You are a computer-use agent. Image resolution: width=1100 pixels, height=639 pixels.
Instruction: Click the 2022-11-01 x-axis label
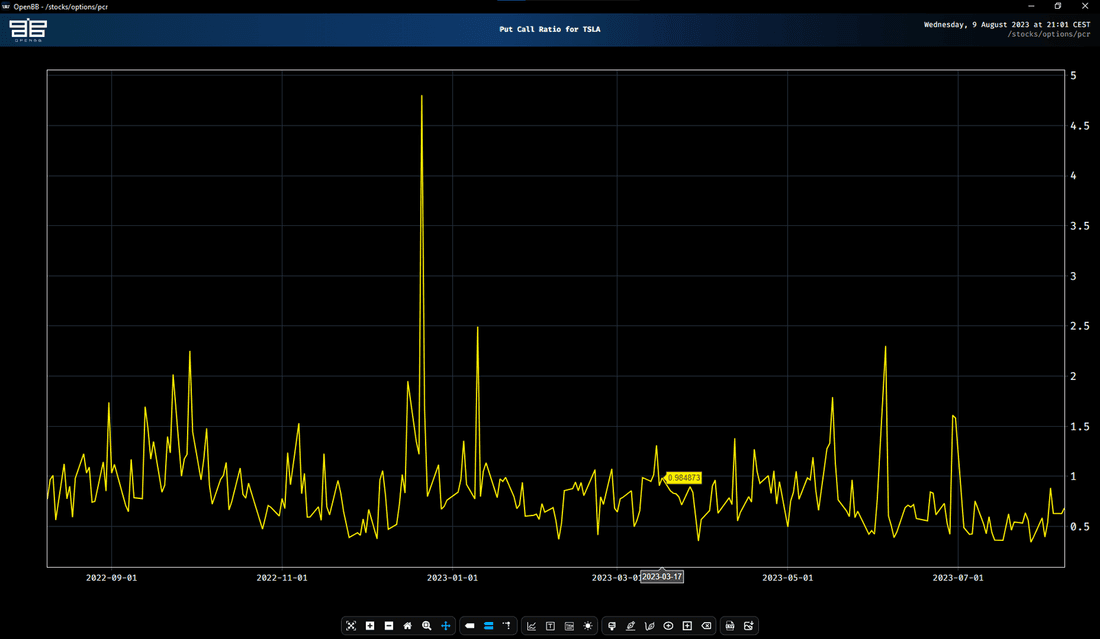coord(282,578)
